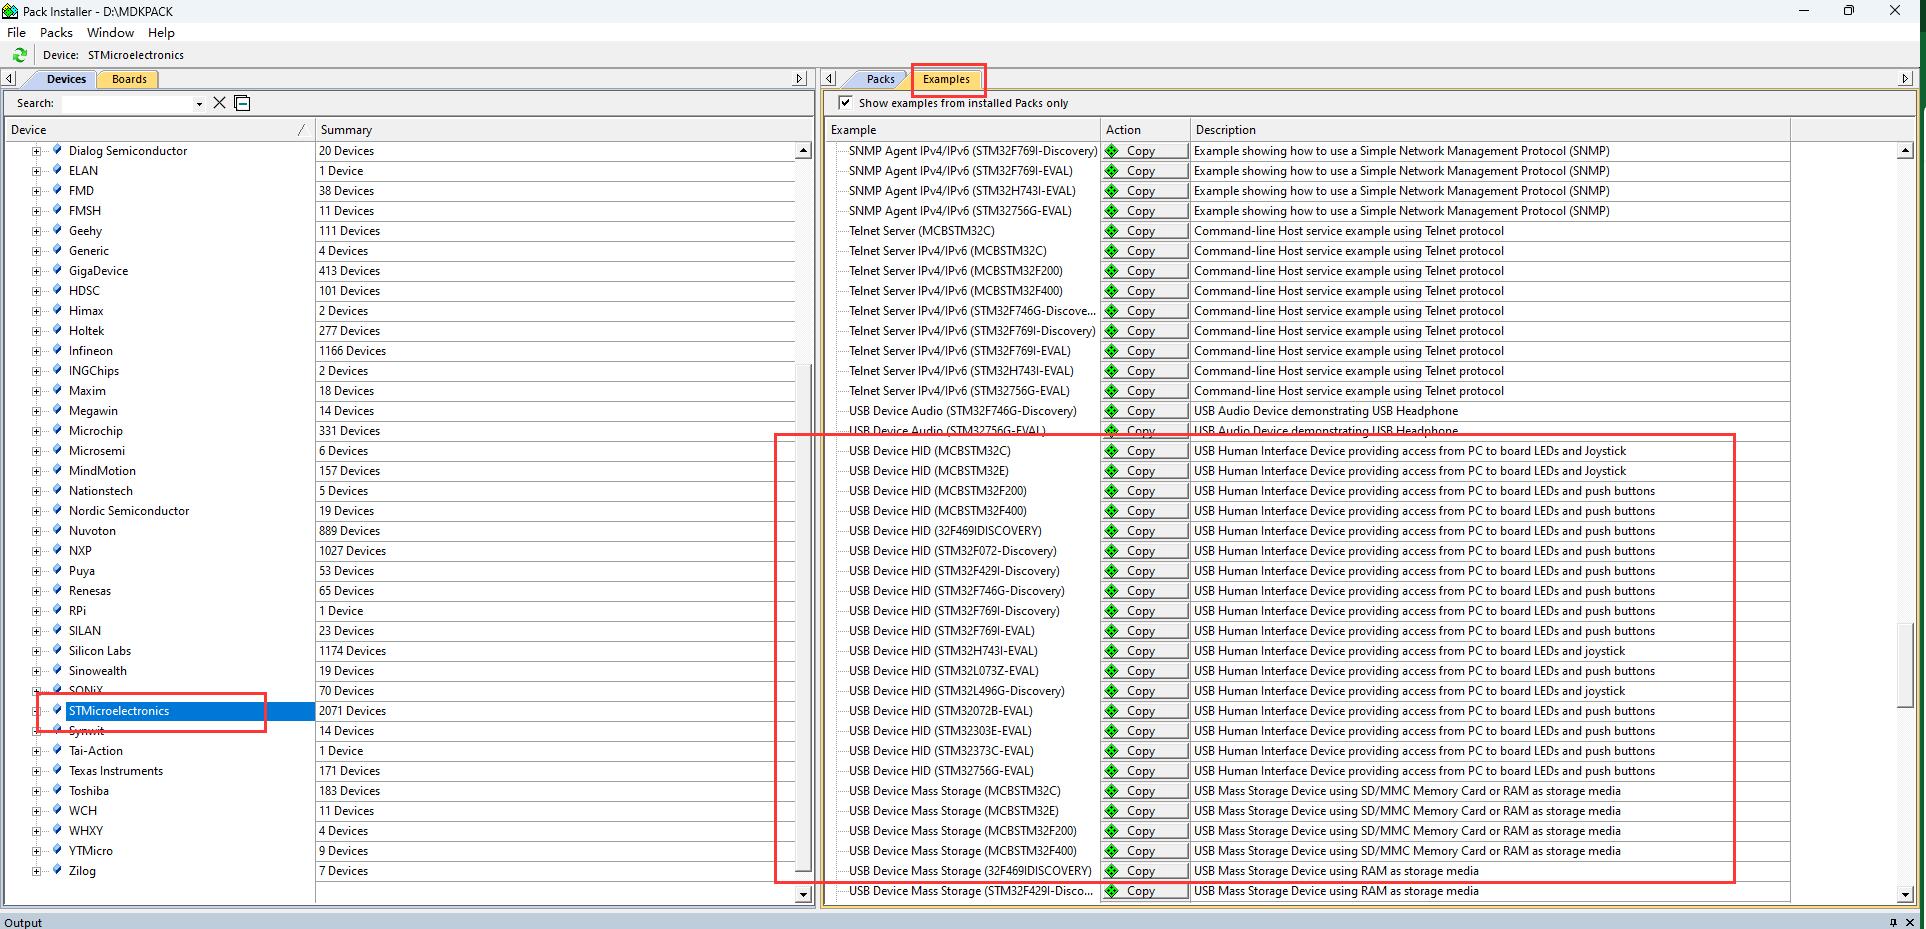Expand the STMicroelectronics vendor node
1926x929 pixels.
(x=36, y=711)
